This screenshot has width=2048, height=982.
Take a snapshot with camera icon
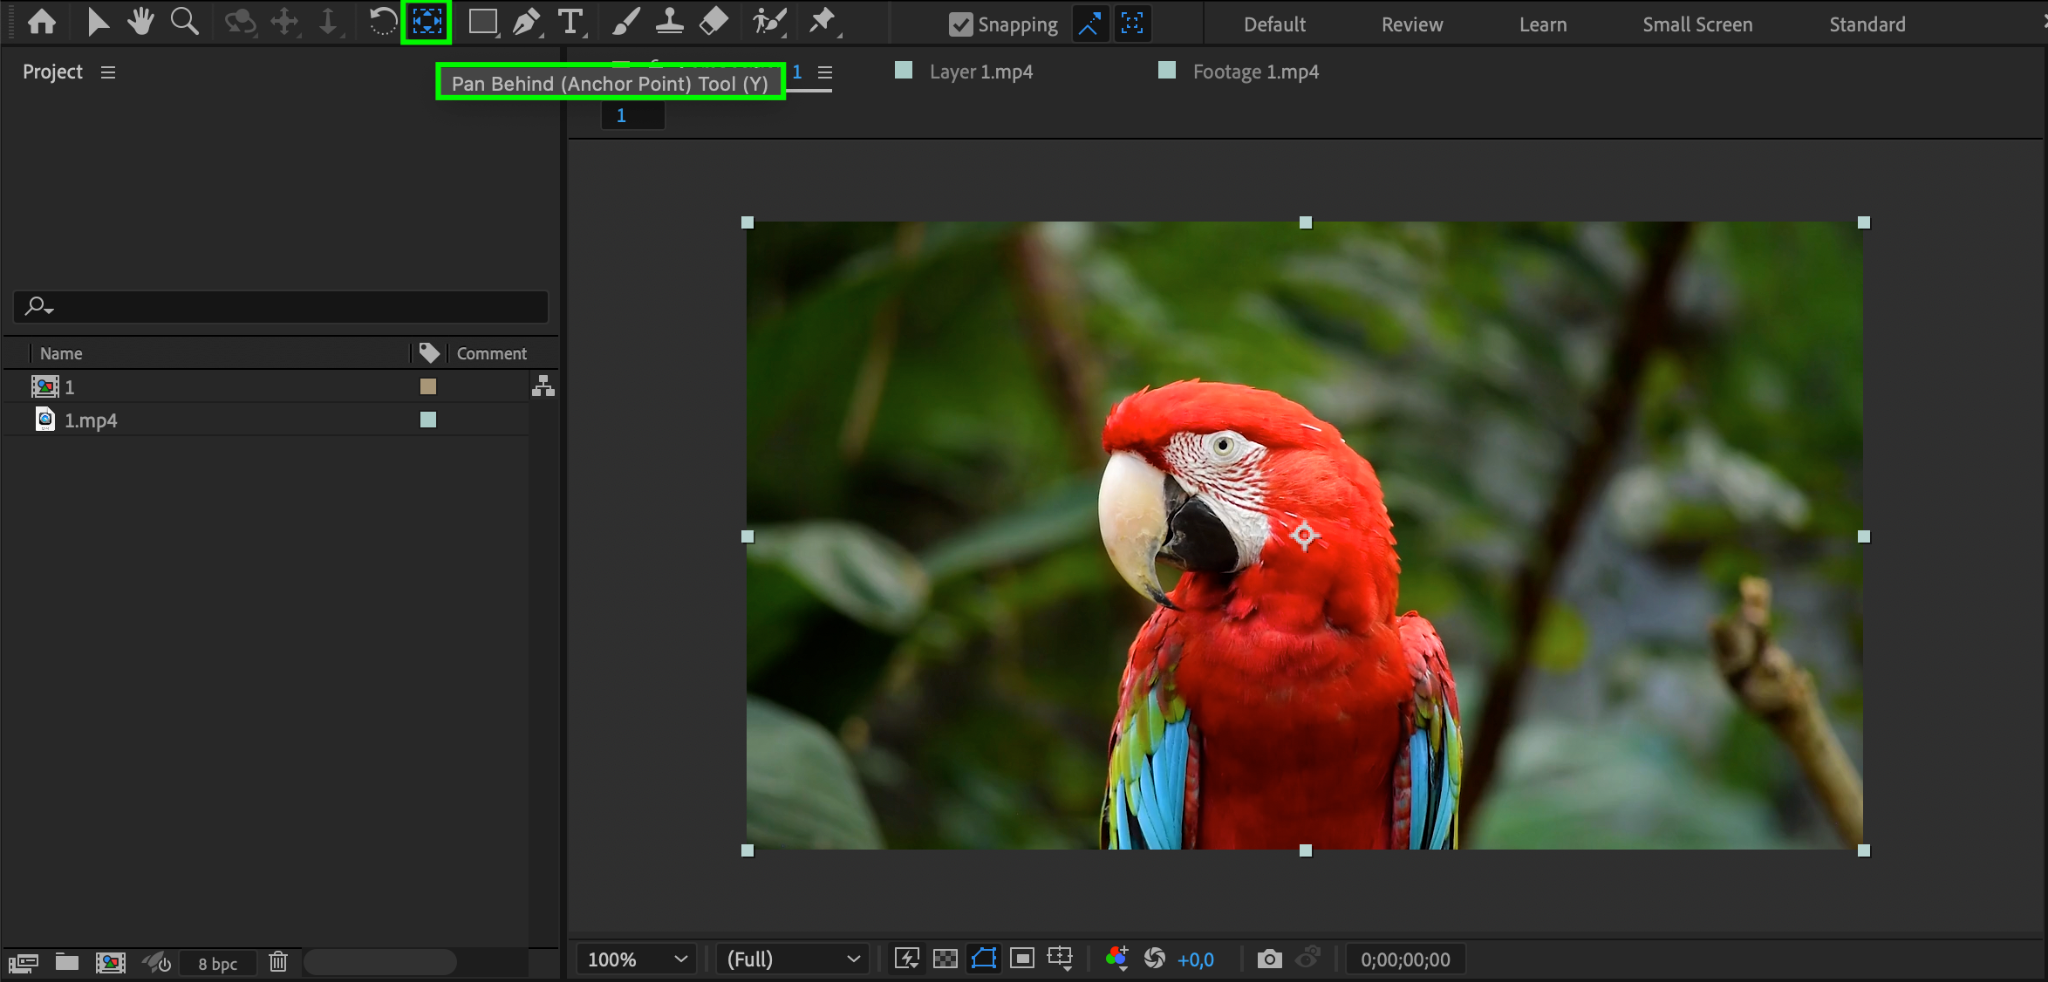pos(1269,959)
